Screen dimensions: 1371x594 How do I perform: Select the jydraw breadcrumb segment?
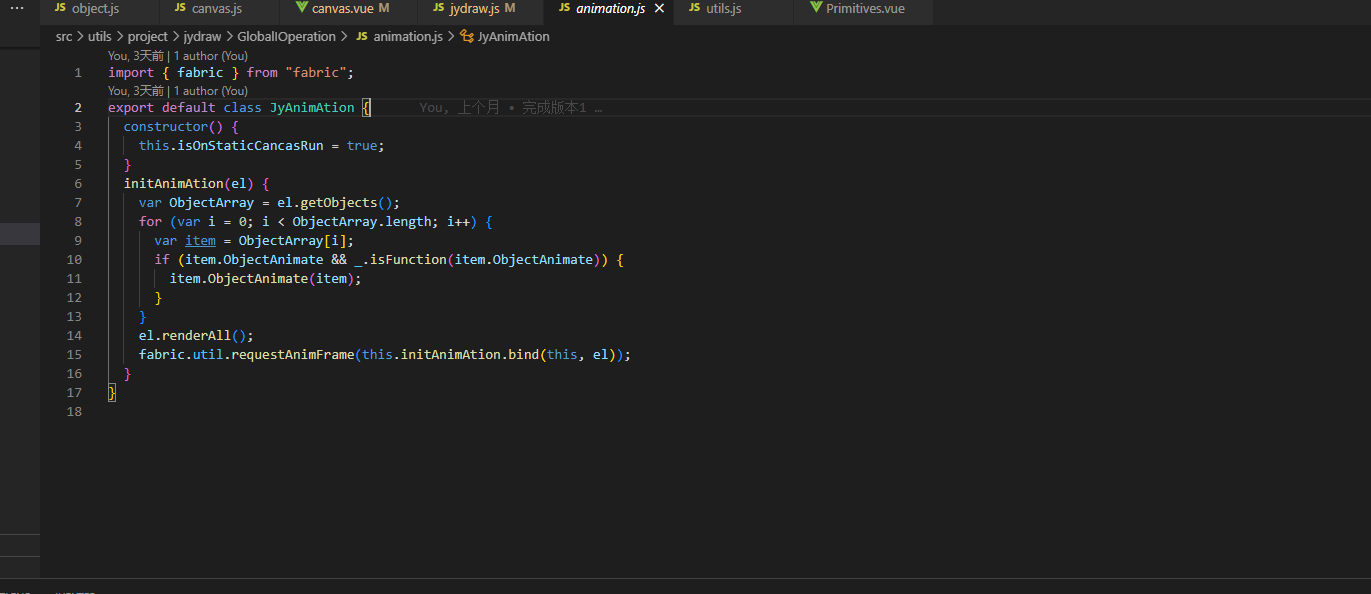(x=202, y=36)
